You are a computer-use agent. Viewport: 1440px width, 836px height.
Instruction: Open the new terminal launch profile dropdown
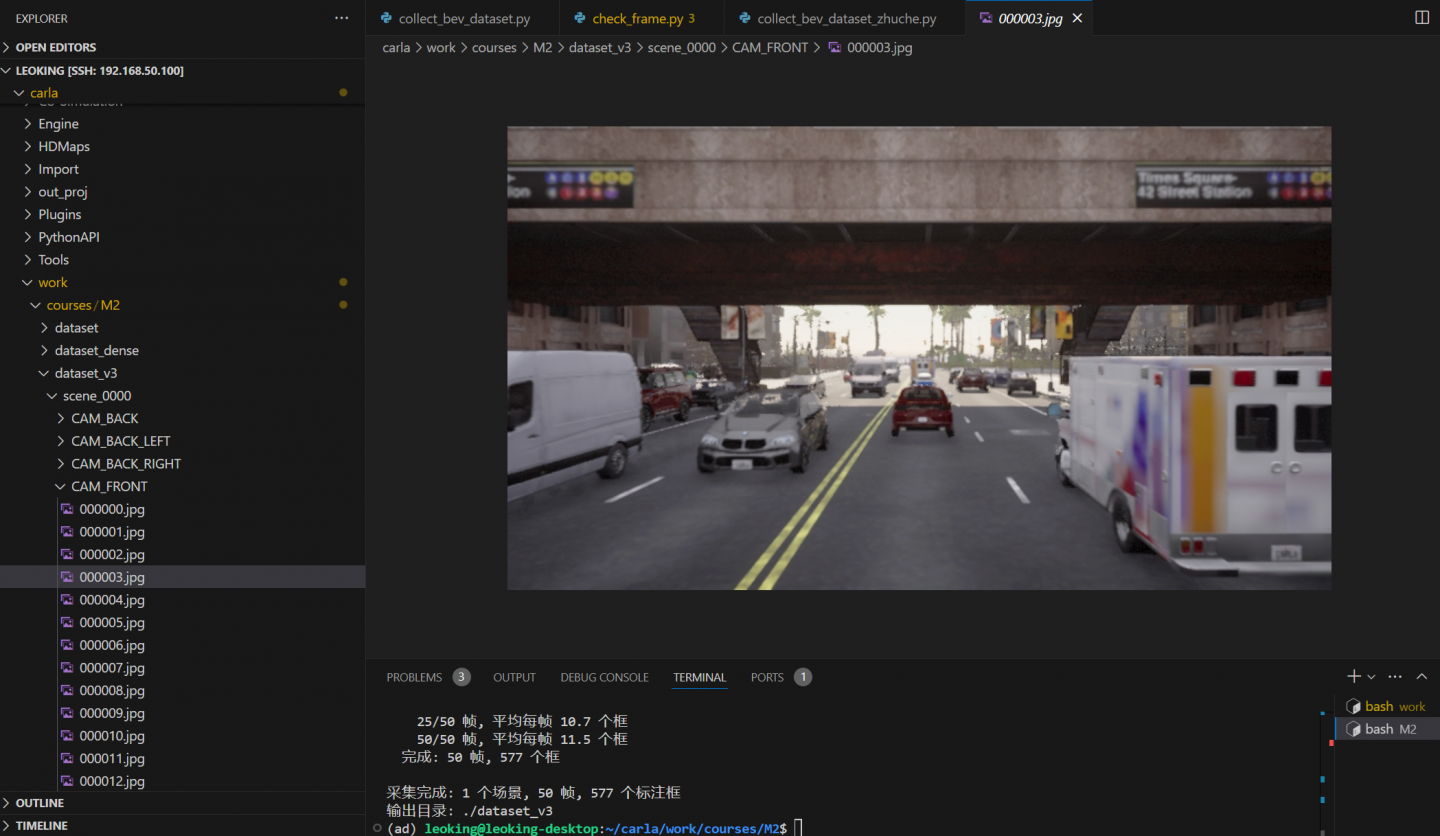1371,677
